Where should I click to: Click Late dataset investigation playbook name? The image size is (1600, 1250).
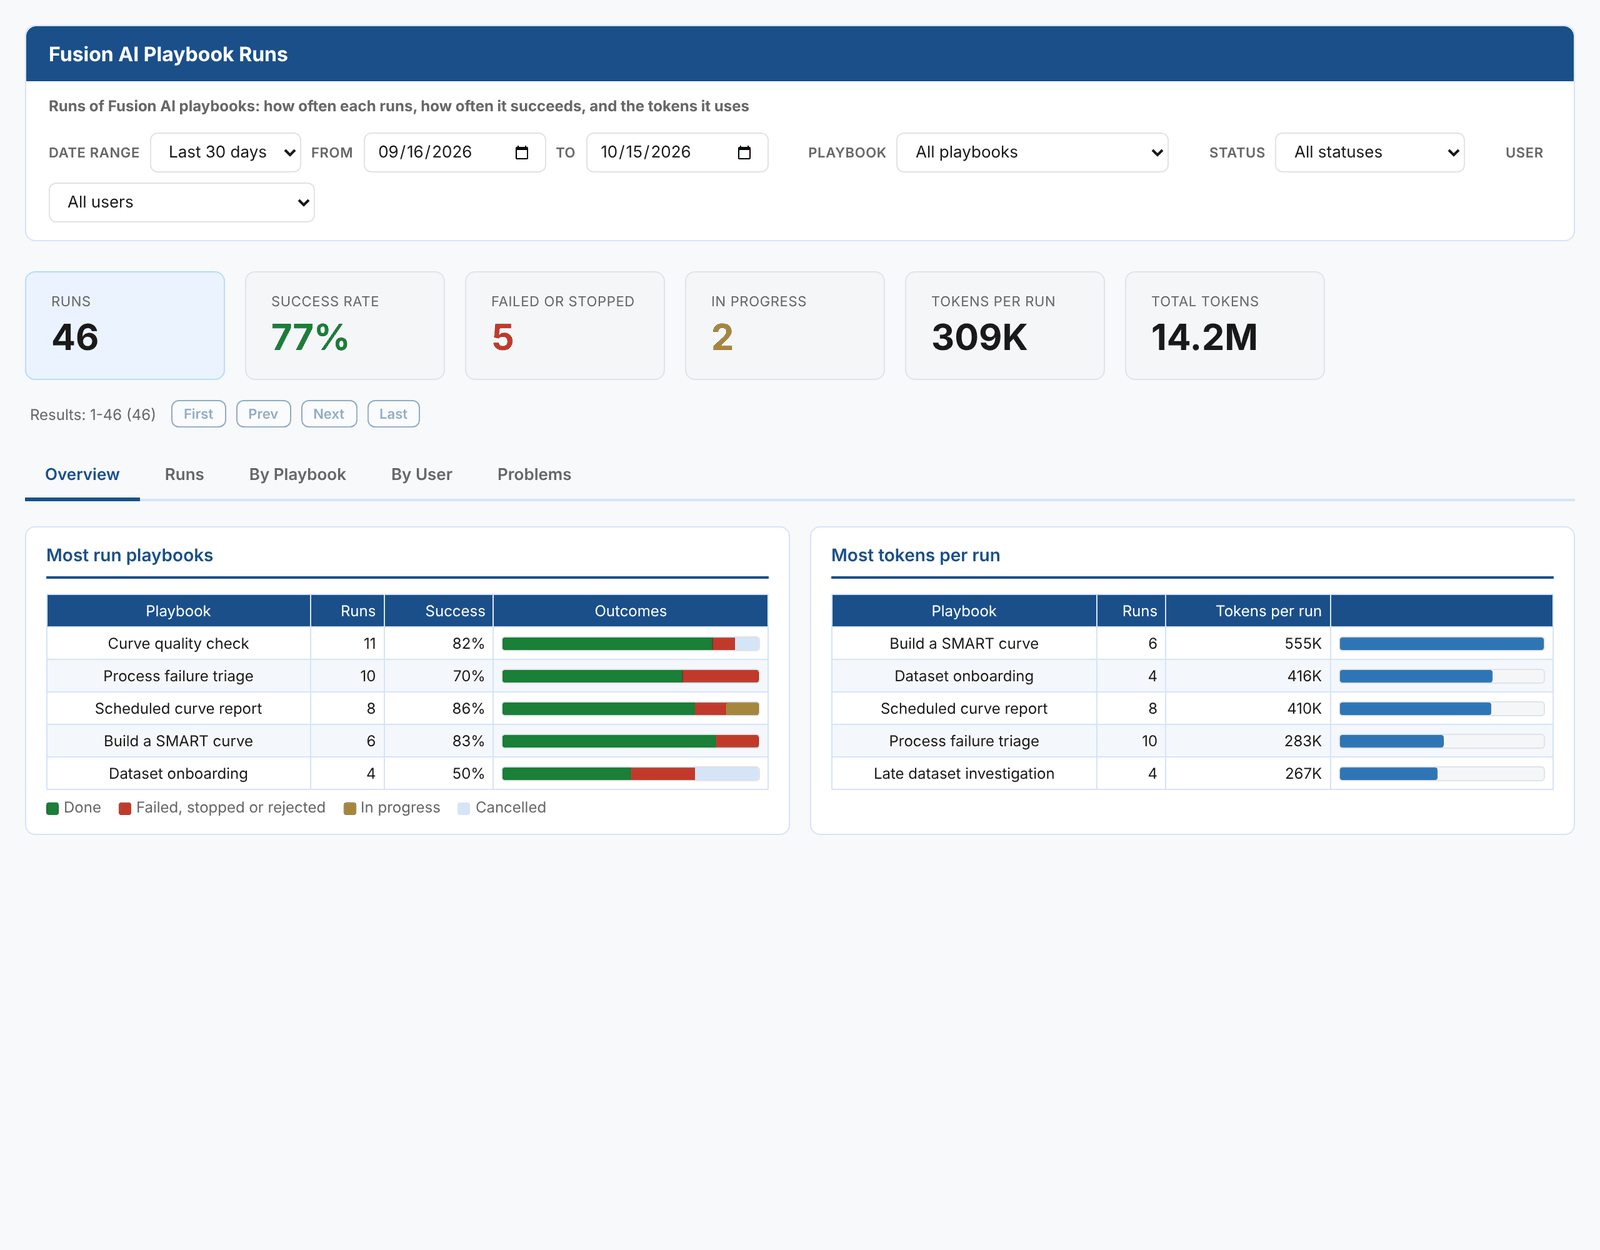pos(964,774)
